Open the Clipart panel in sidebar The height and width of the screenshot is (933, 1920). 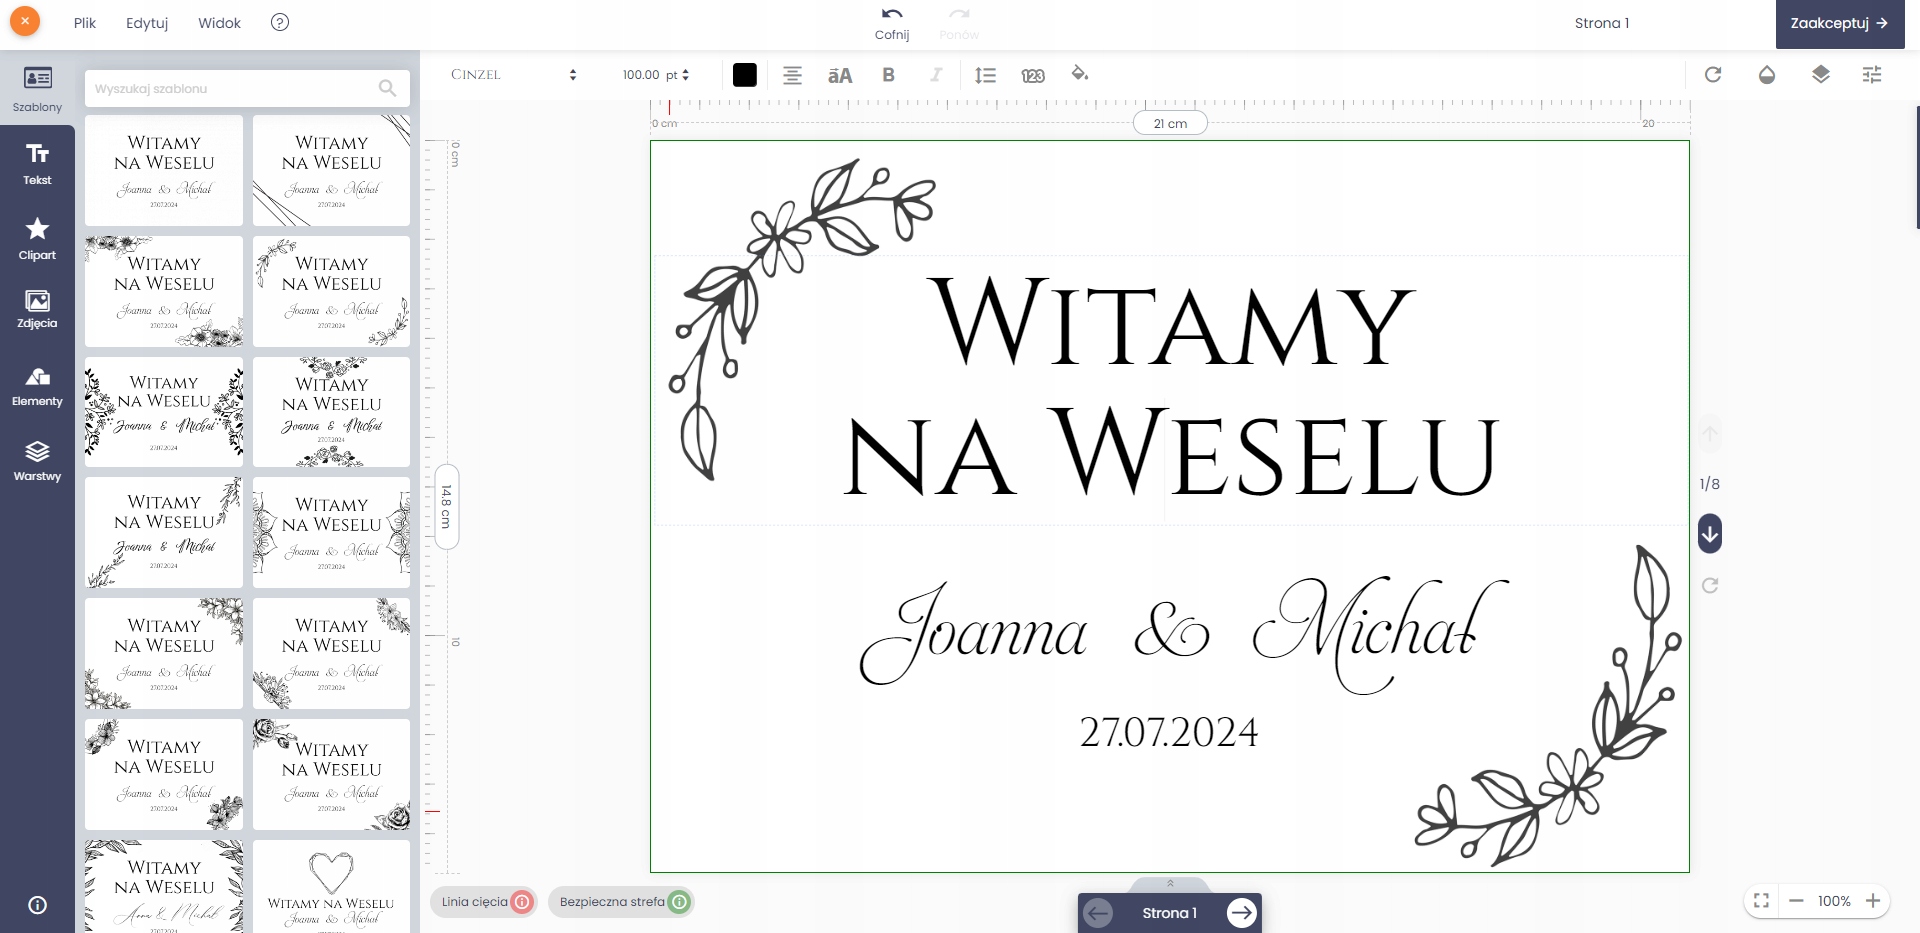click(x=37, y=239)
